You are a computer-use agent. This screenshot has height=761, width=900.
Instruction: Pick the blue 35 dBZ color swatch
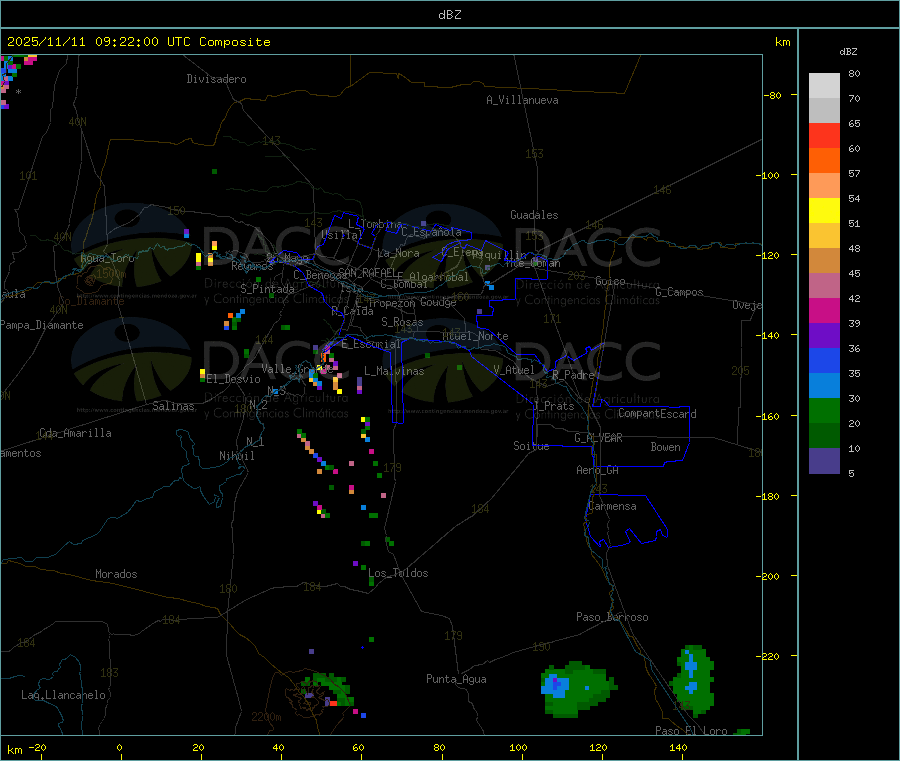click(x=824, y=360)
